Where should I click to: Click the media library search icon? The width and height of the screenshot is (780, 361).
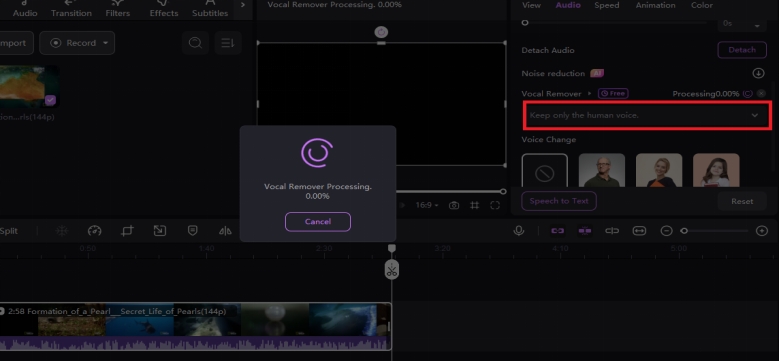pos(195,43)
